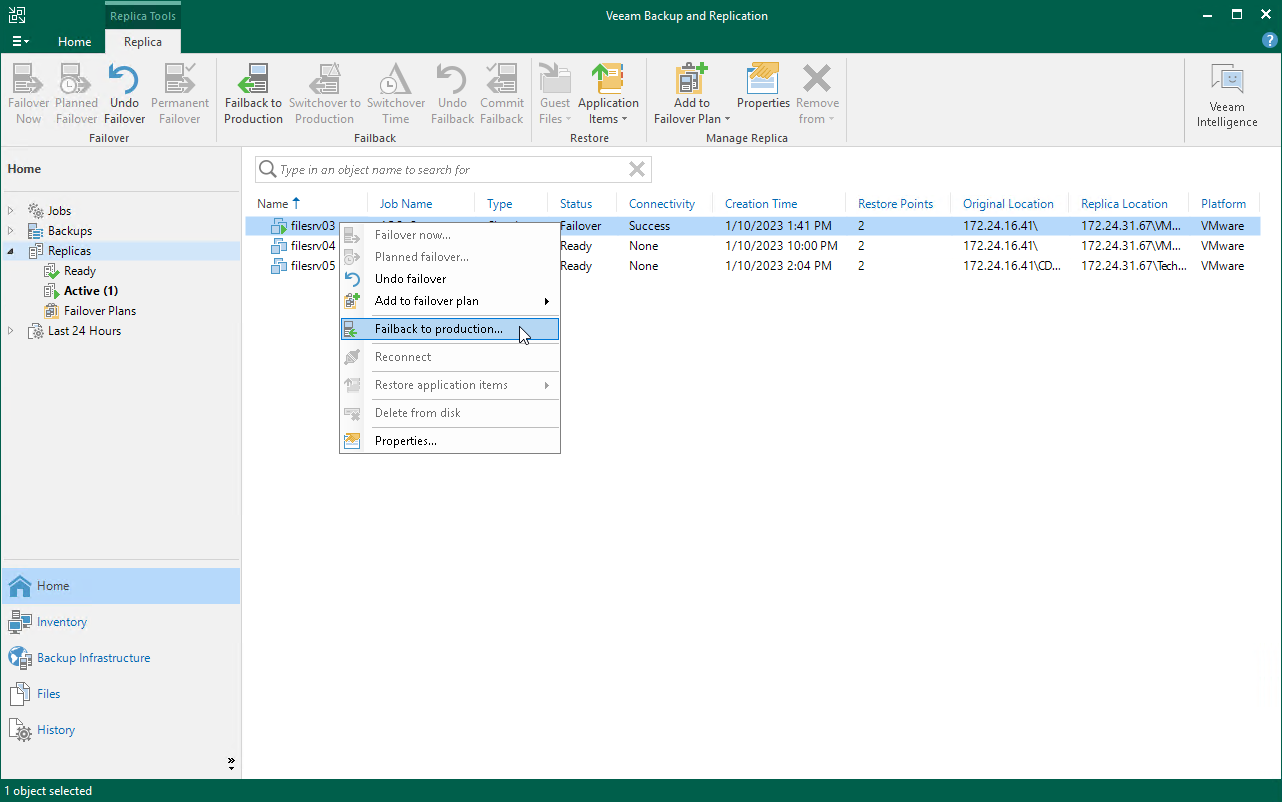1282x802 pixels.
Task: Sort by the Original Location column header
Action: [1010, 204]
